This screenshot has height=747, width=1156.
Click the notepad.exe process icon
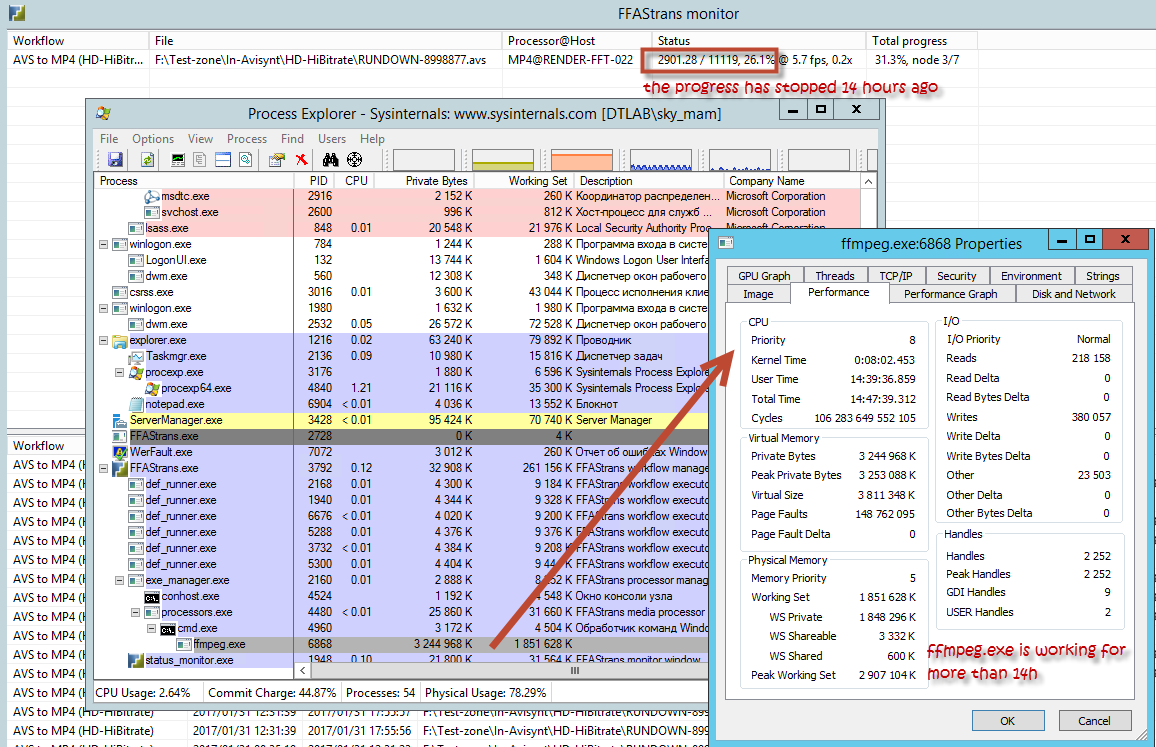point(136,404)
